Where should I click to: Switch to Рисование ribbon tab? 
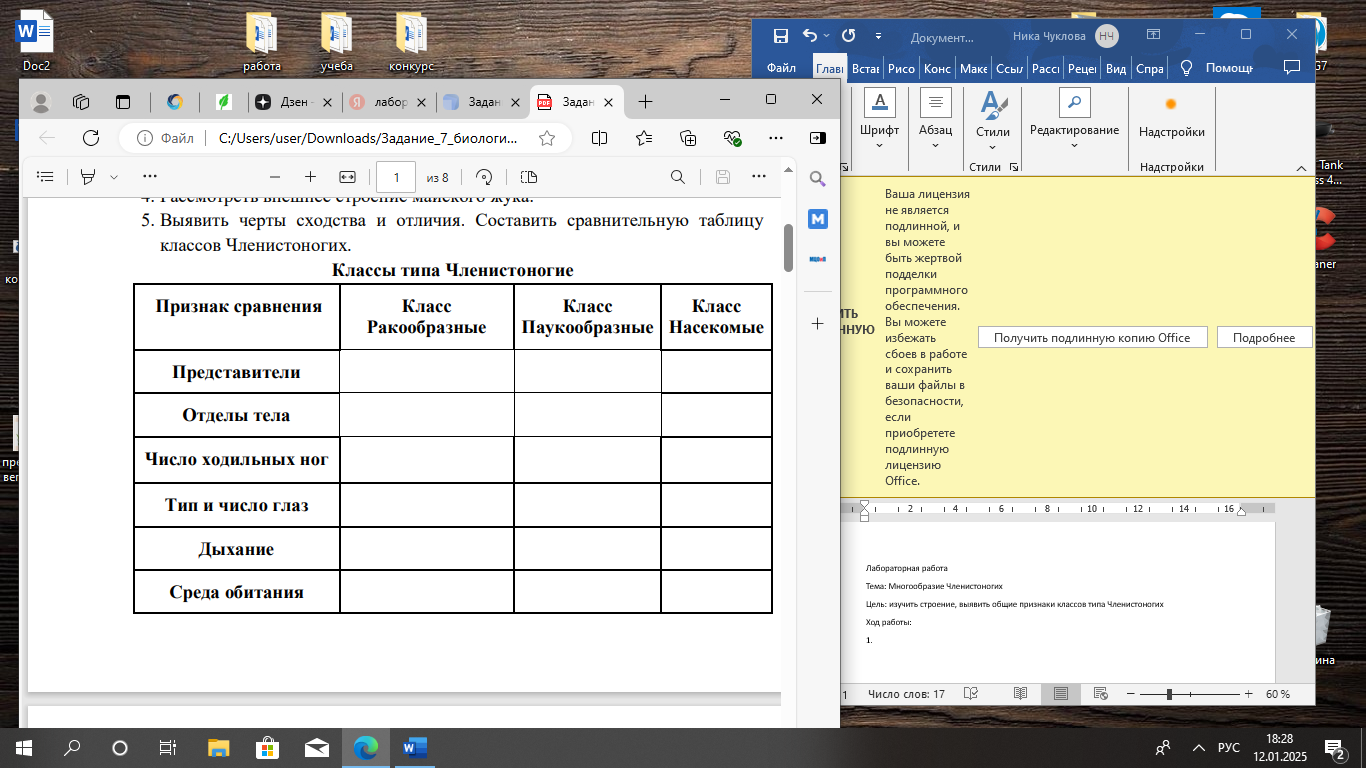pyautogui.click(x=901, y=68)
